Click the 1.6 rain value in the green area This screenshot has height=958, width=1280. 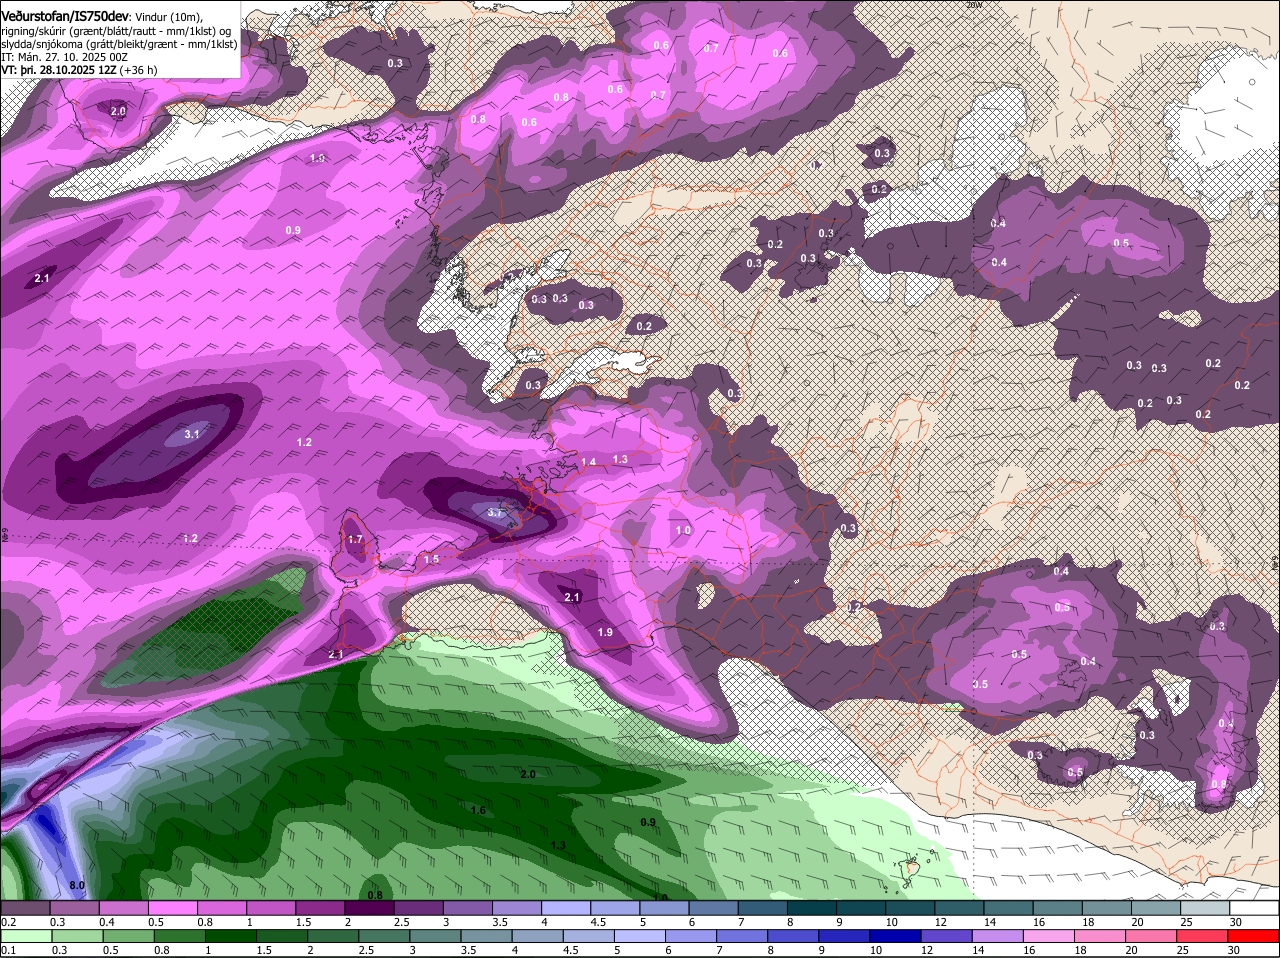(x=478, y=810)
